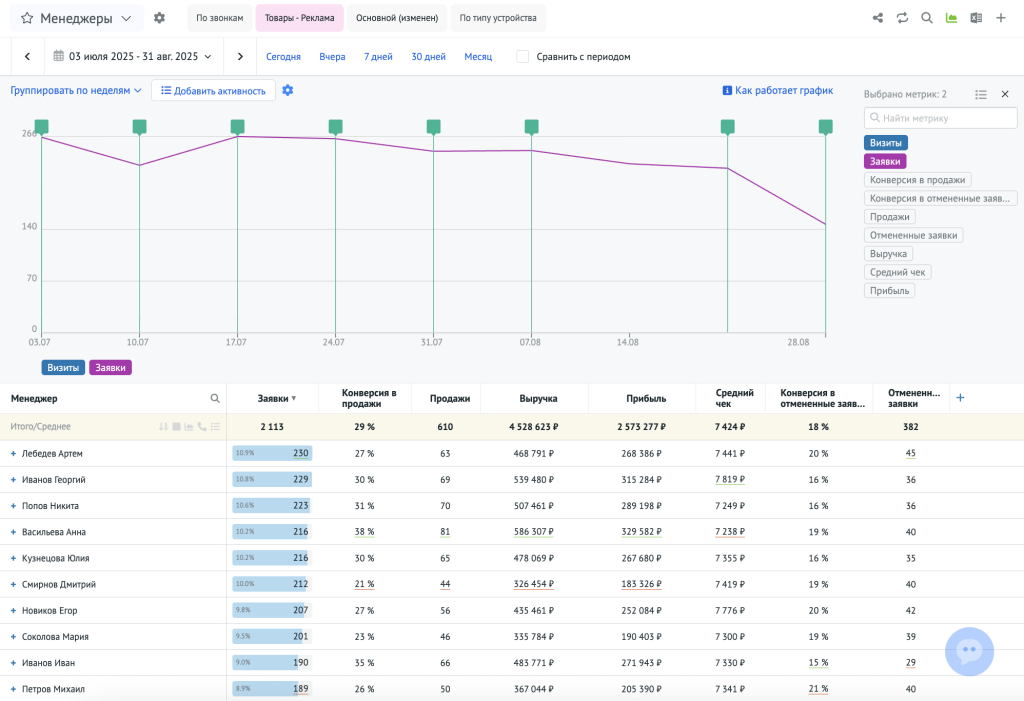This screenshot has width=1024, height=701.
Task: Open report settings gear next to Менеджеры
Action: [x=159, y=18]
